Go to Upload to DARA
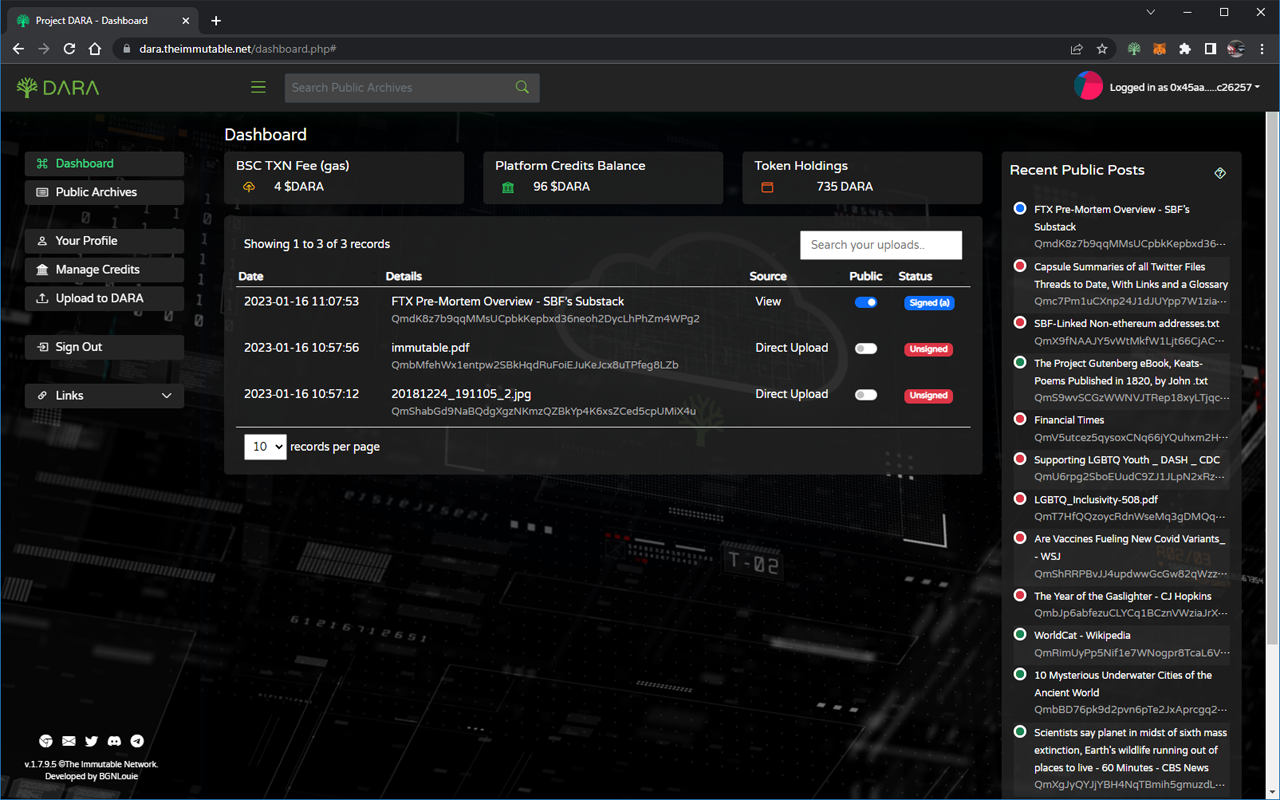Viewport: 1280px width, 800px height. (104, 298)
